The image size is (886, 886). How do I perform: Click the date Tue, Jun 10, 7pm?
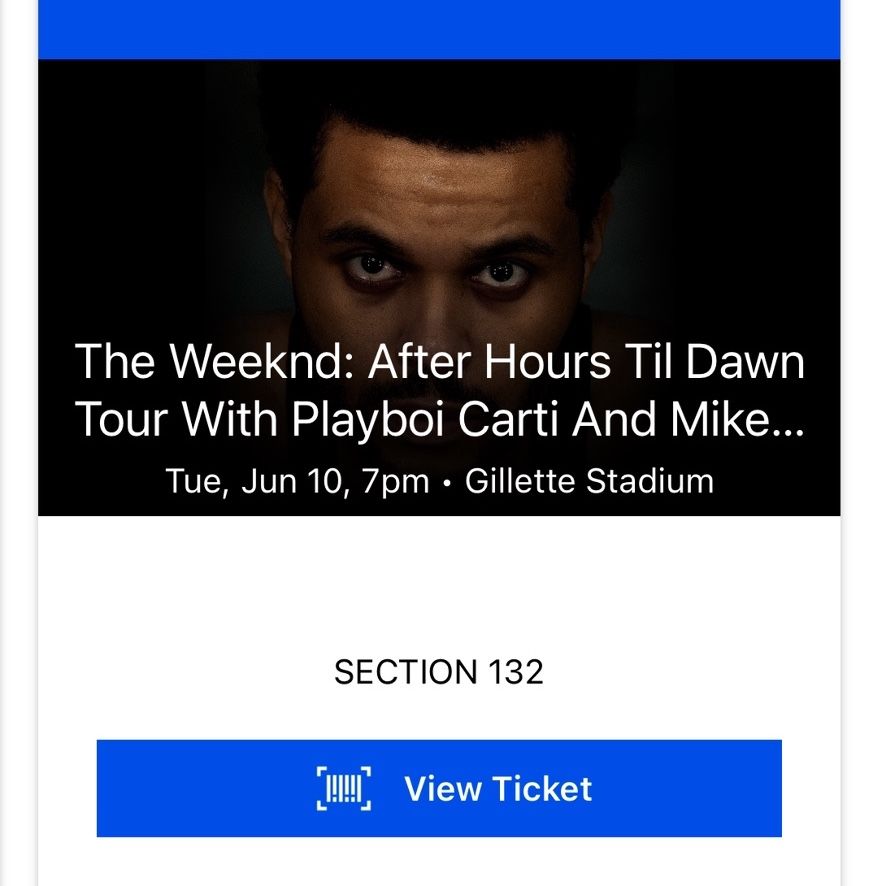(298, 481)
